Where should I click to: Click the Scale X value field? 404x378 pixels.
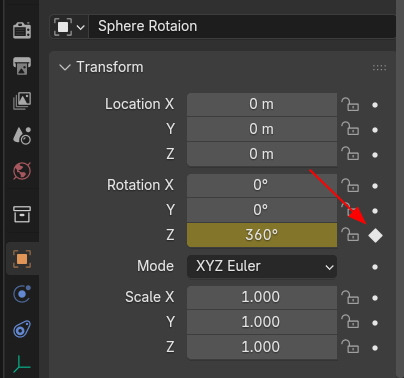click(x=262, y=297)
